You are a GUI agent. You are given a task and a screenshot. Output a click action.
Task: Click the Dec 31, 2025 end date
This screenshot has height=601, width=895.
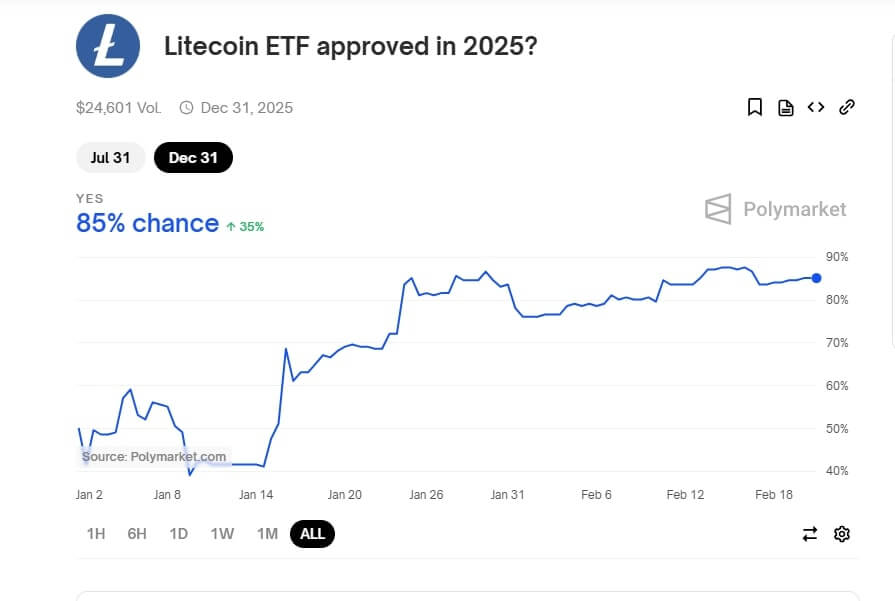(x=246, y=108)
